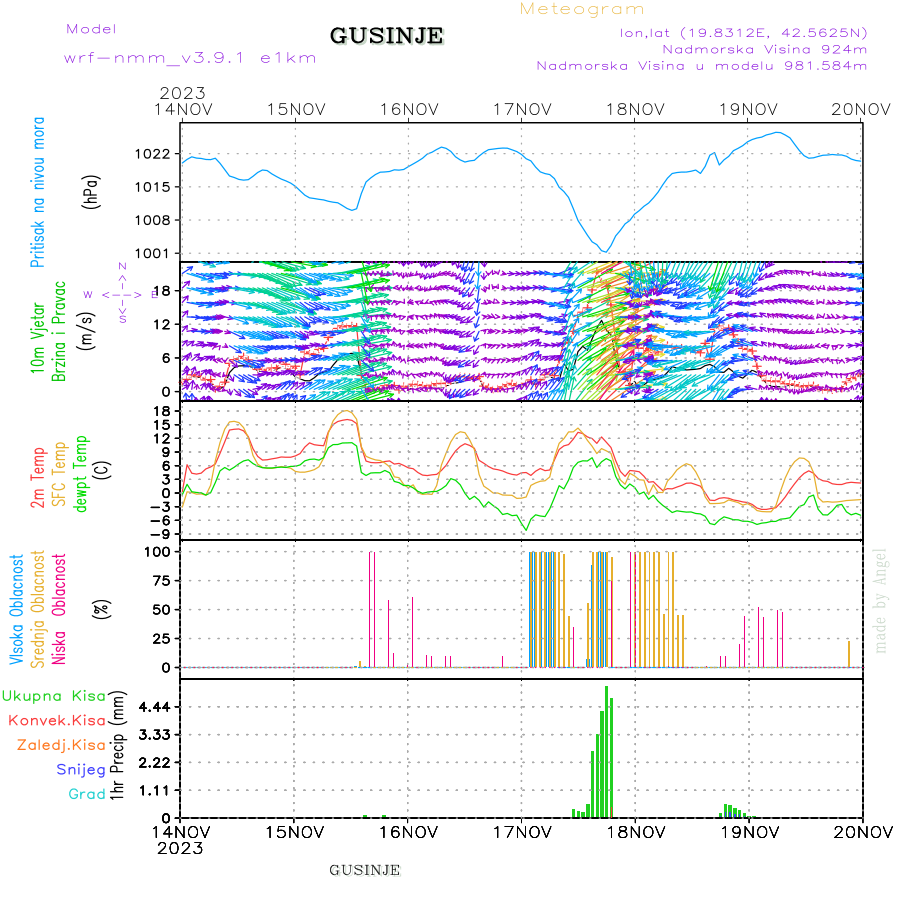
Task: Select the orange "Srednja Oblacnost" label
Action: [37, 609]
